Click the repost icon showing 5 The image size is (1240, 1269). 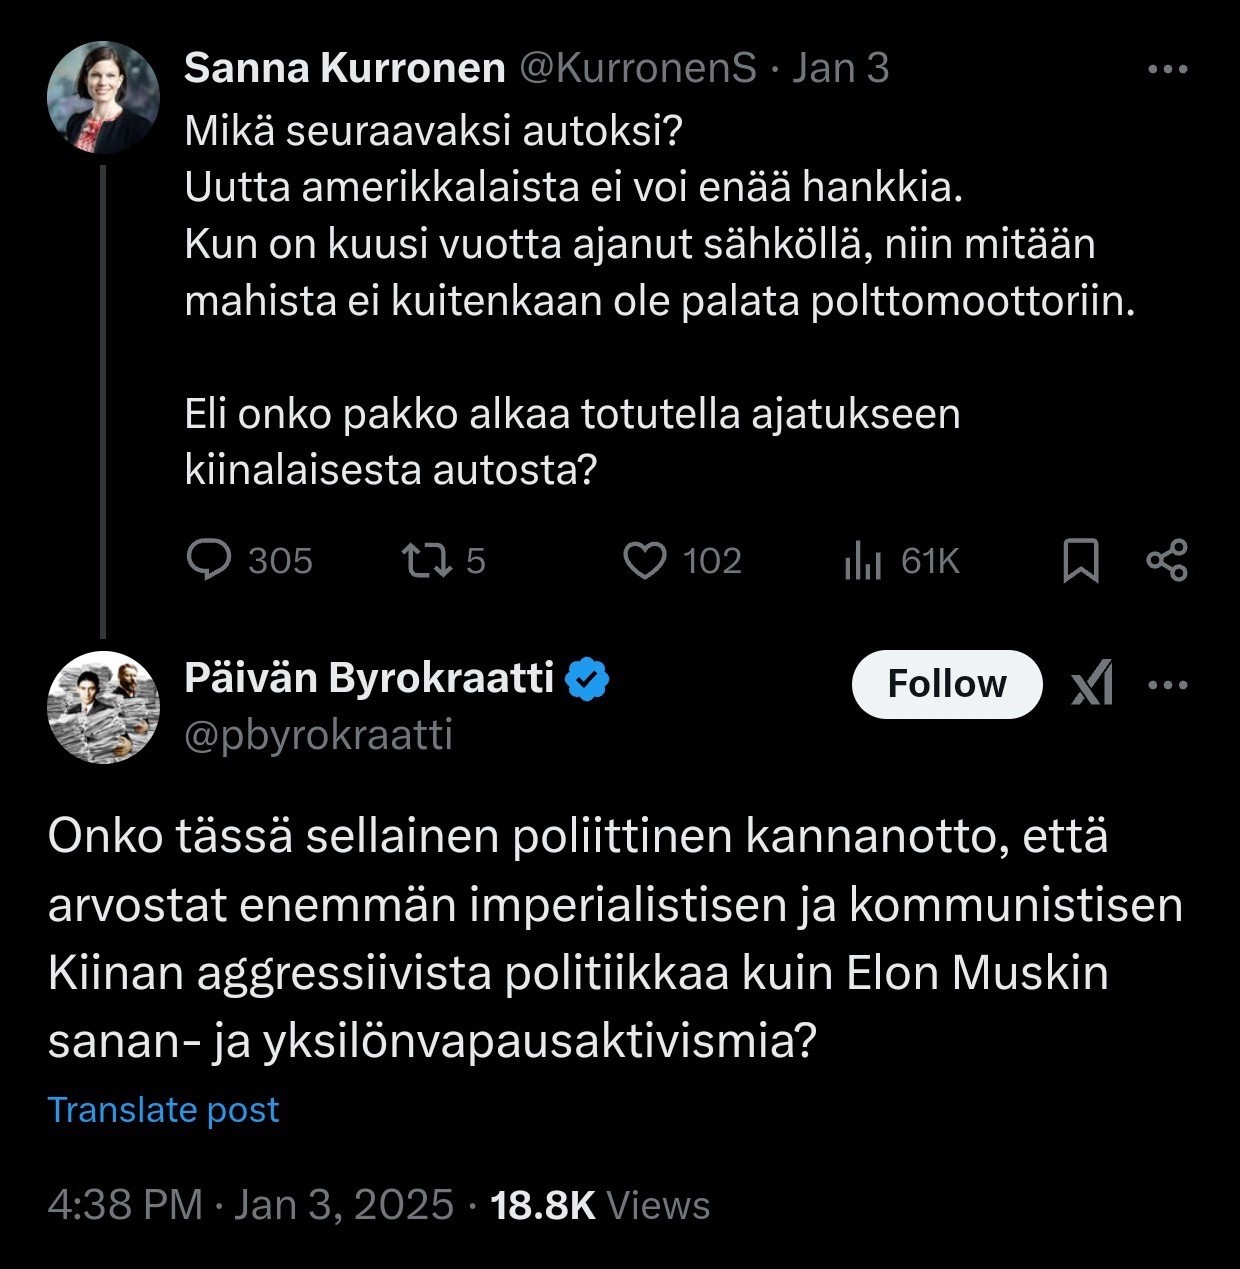pos(422,560)
